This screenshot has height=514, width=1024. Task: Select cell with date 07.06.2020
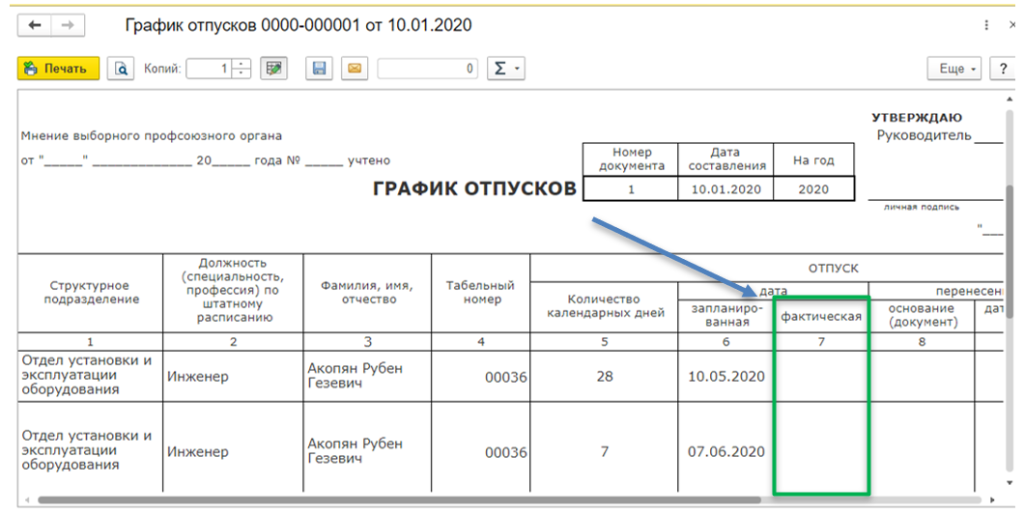[x=726, y=452]
